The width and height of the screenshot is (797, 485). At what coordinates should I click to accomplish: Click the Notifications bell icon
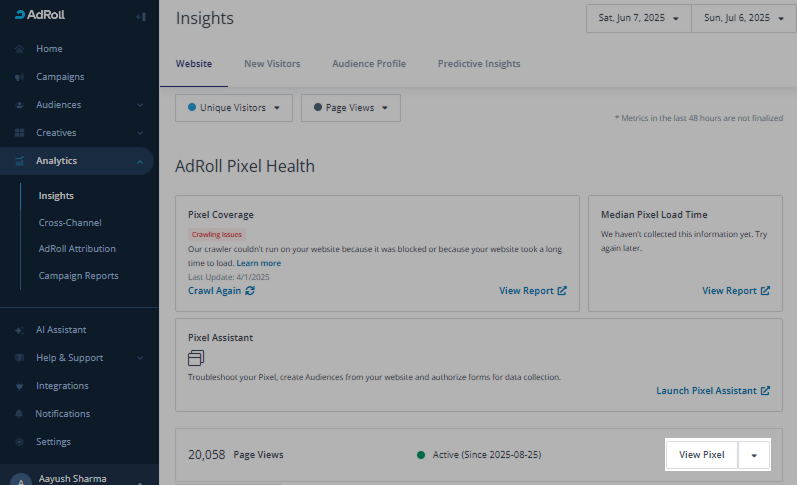coord(20,414)
